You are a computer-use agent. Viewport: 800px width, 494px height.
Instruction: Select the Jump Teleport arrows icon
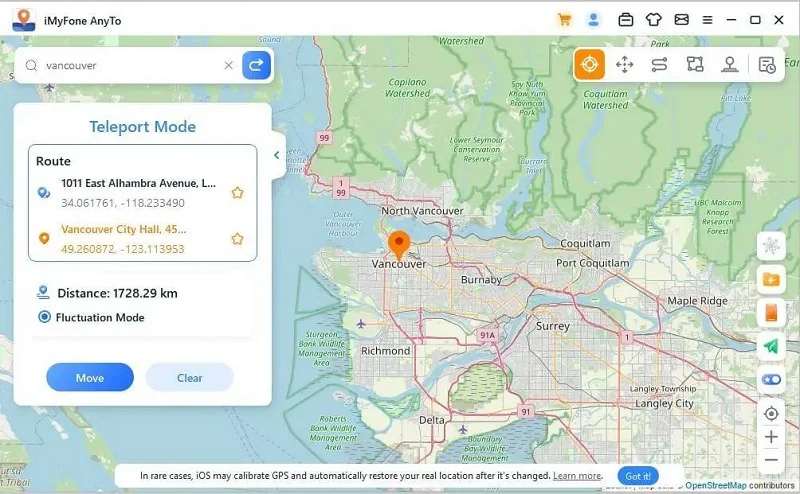coord(624,65)
